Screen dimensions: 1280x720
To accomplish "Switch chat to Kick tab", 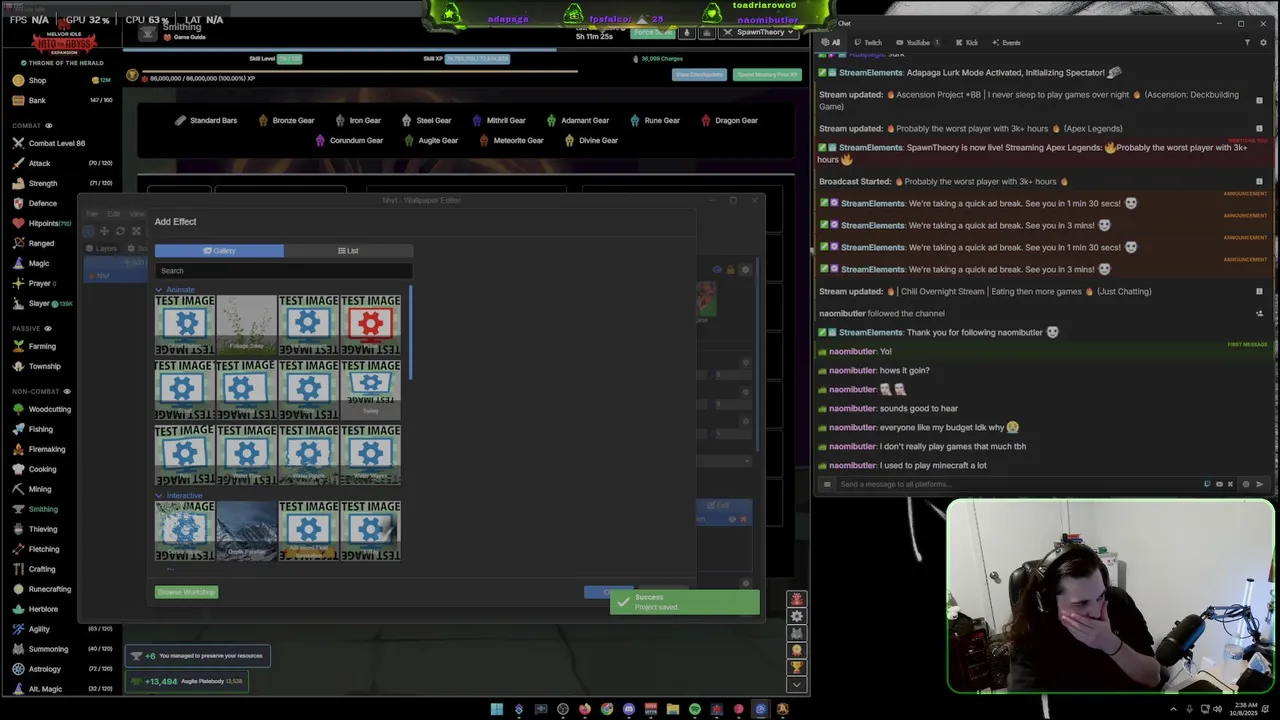I will pyautogui.click(x=966, y=43).
